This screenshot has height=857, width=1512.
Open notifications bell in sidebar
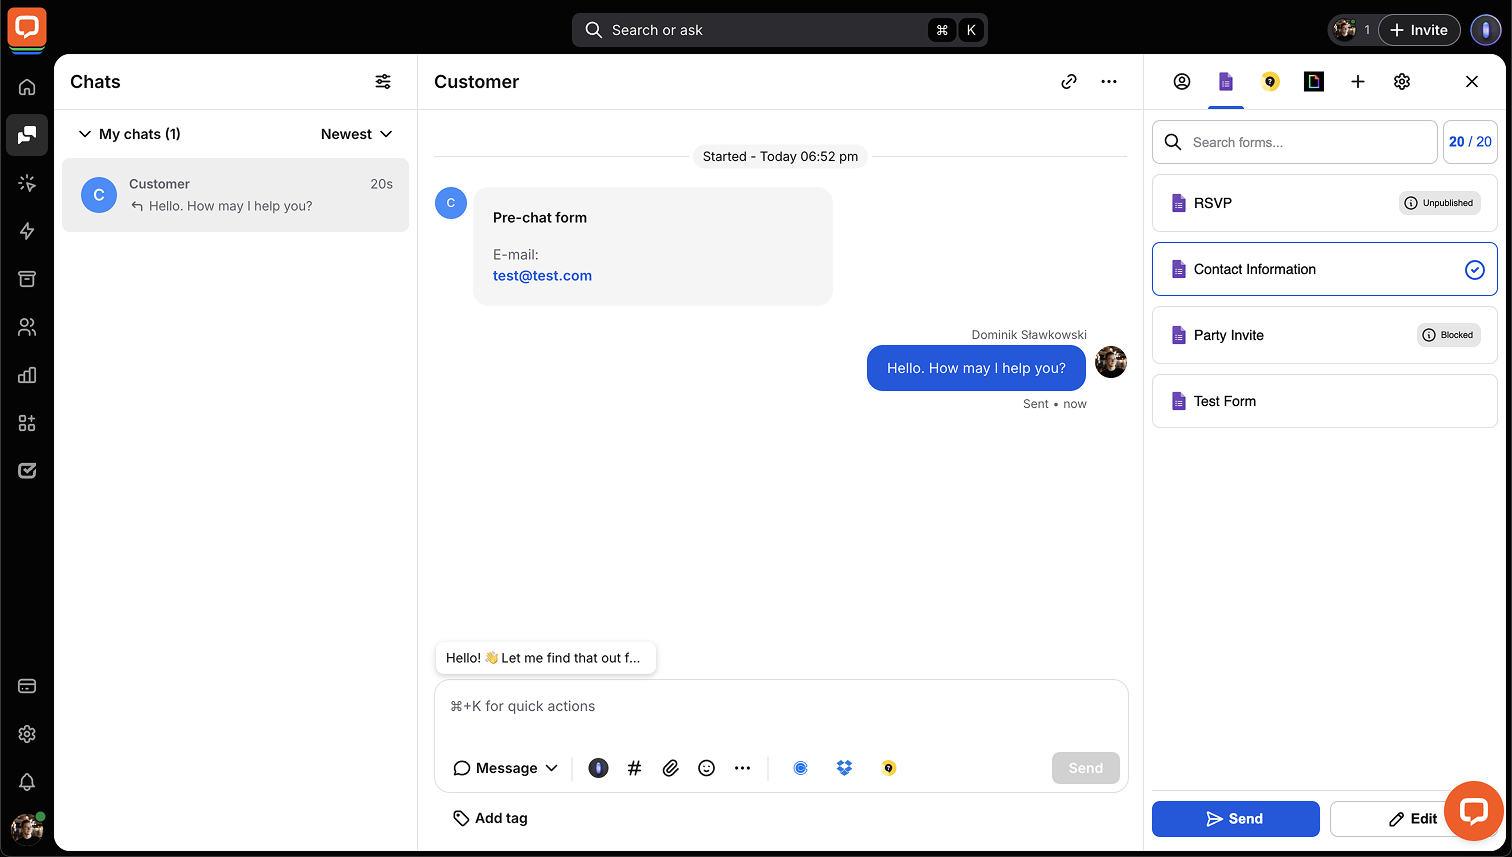[x=27, y=782]
